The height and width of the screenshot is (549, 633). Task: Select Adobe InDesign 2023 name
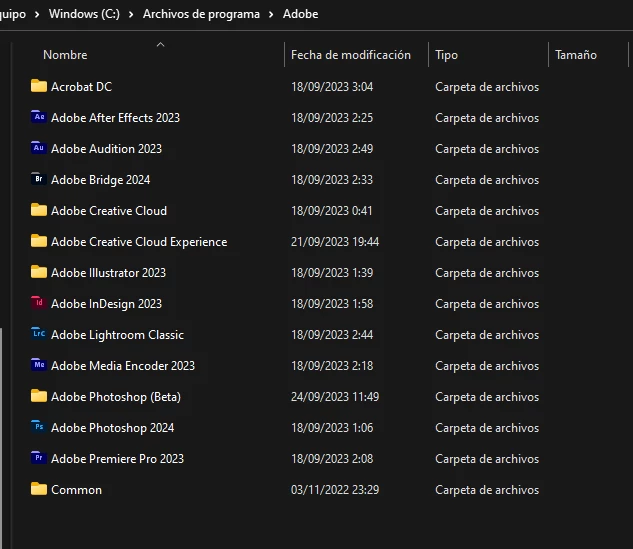107,304
